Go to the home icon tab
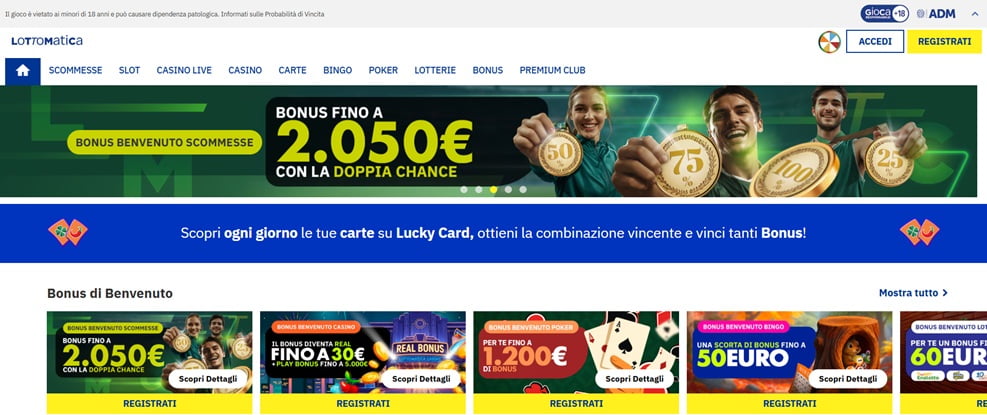This screenshot has height=415, width=987. 23,71
